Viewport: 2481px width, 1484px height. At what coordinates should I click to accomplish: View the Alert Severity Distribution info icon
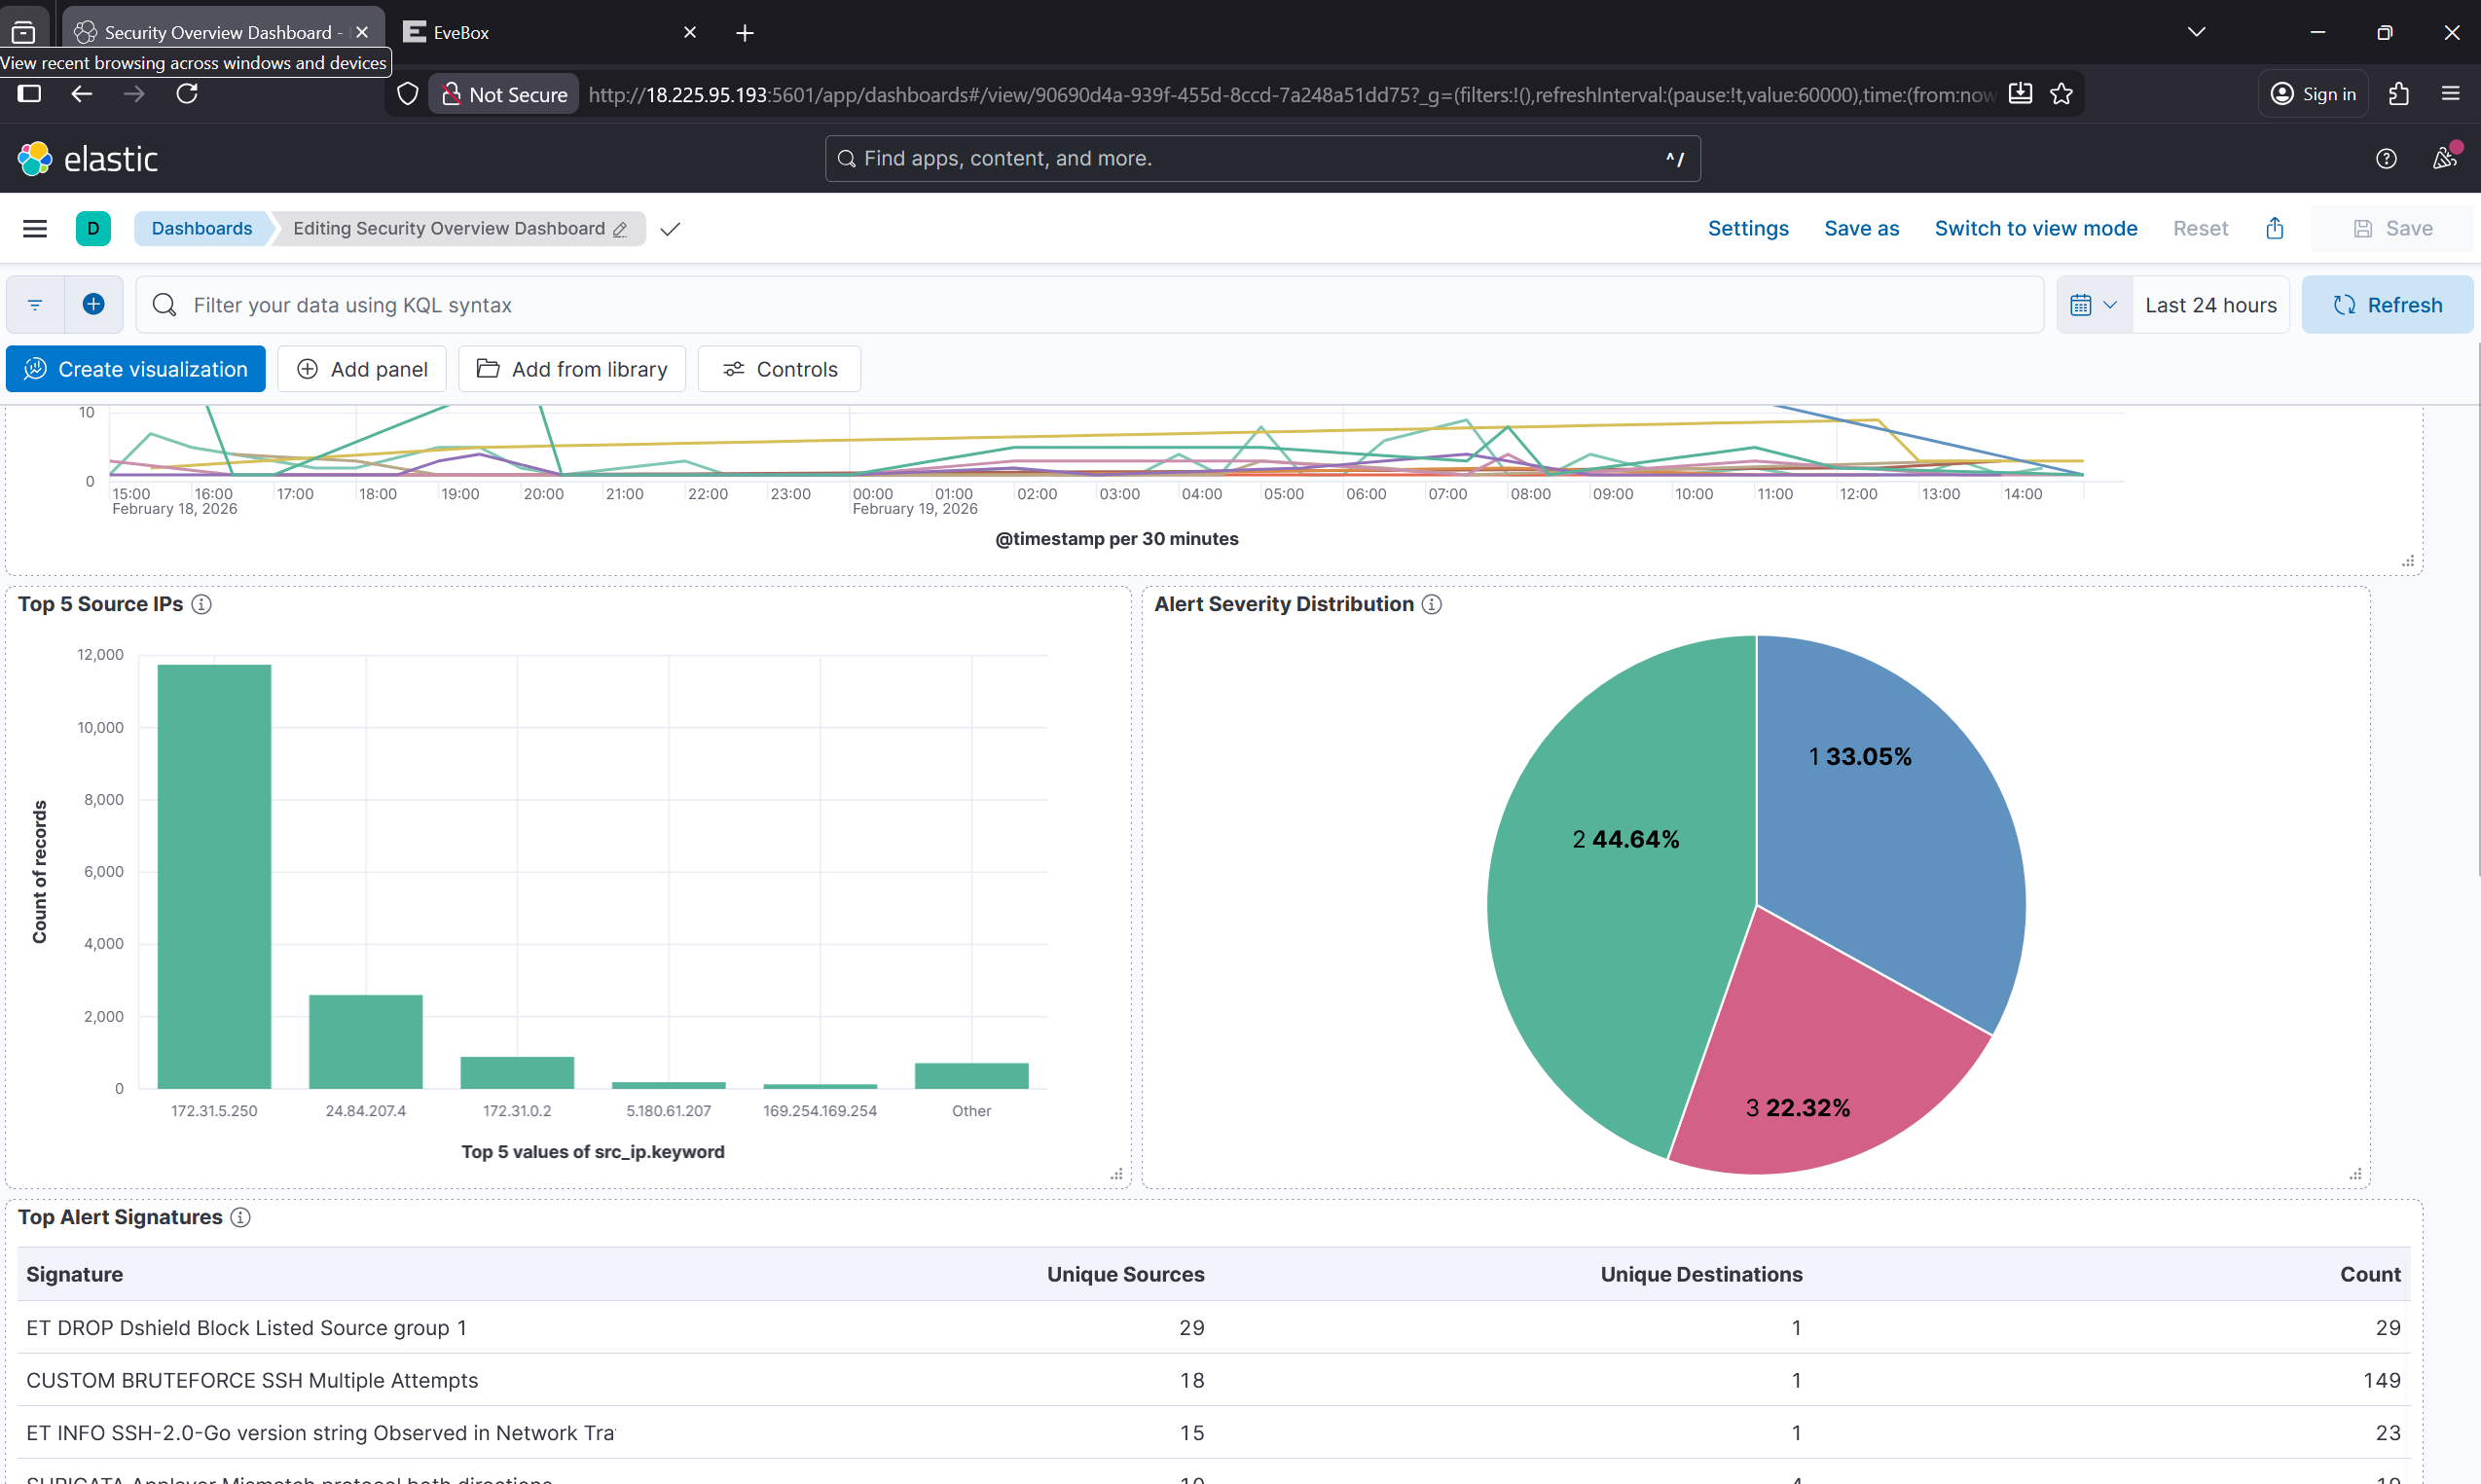click(1431, 604)
